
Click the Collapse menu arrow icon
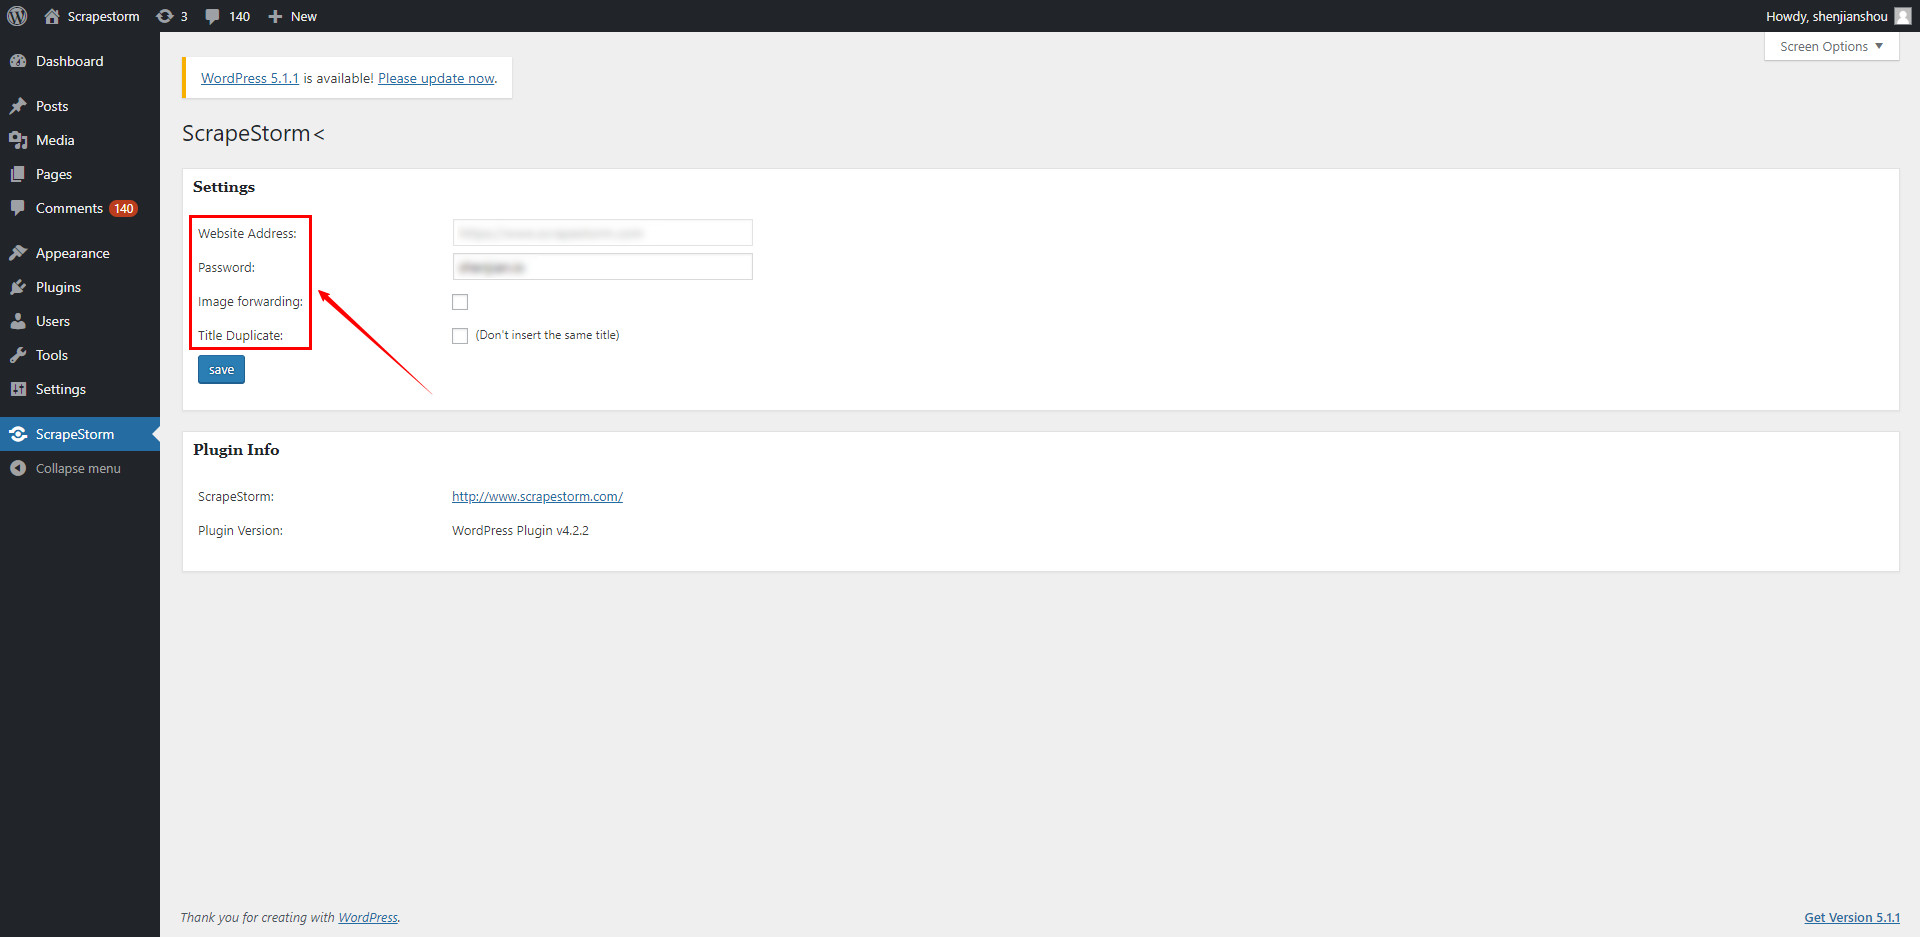18,468
